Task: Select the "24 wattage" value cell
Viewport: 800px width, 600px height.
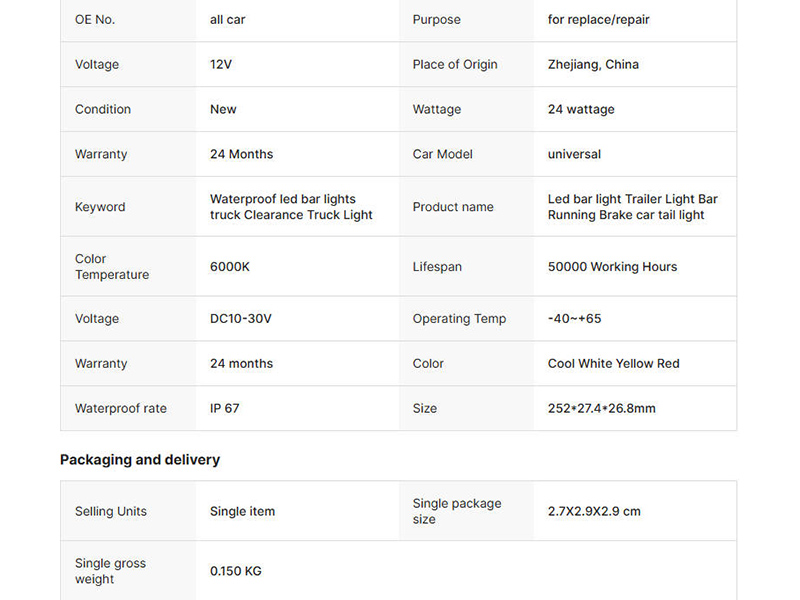Action: (581, 110)
